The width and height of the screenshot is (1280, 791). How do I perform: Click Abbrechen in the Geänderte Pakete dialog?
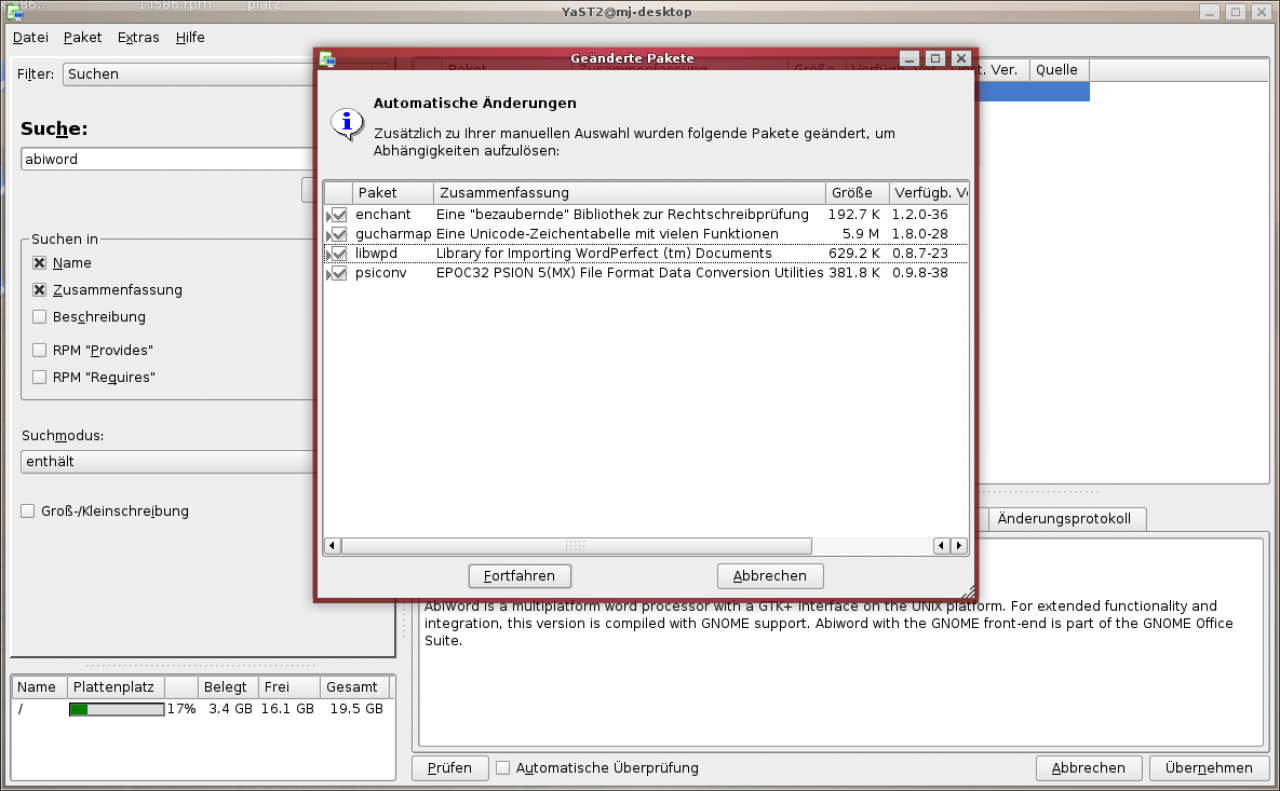[770, 576]
